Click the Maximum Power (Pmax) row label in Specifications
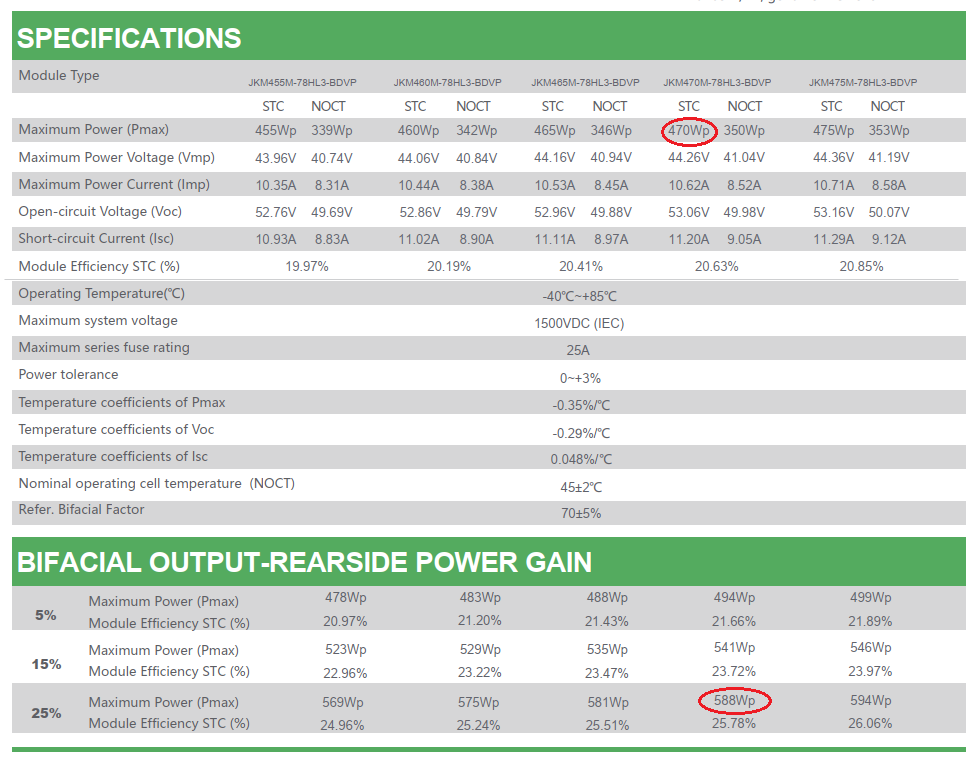The width and height of the screenshot is (979, 762). pyautogui.click(x=94, y=129)
